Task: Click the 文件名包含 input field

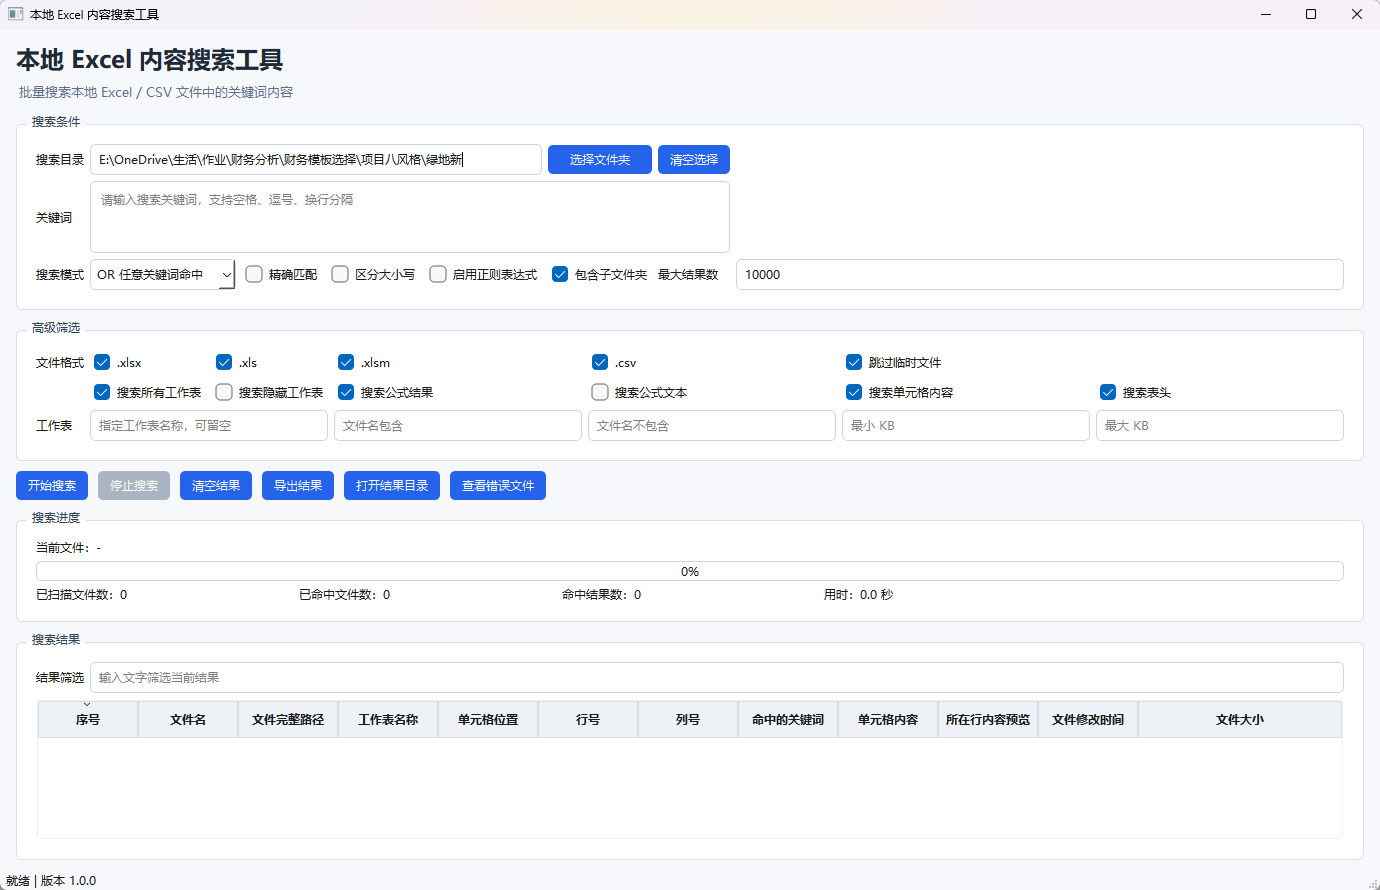Action: 458,425
